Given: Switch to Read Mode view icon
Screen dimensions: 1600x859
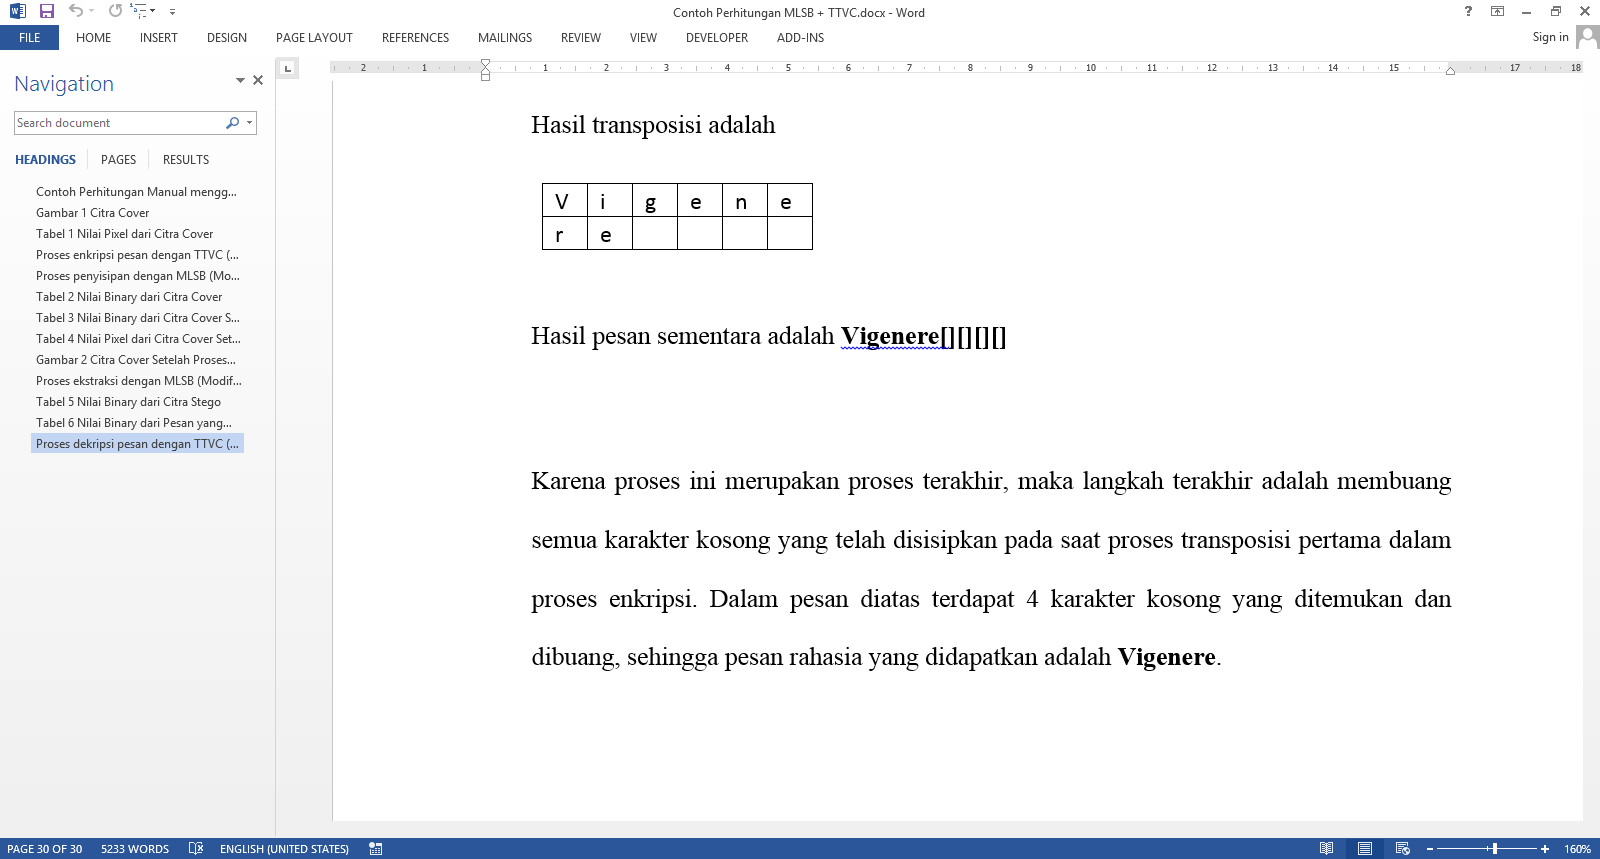Looking at the screenshot, I should (x=1326, y=848).
